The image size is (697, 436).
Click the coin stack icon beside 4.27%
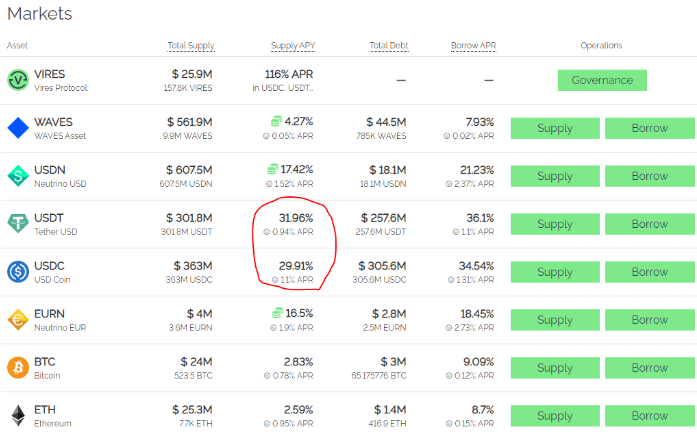(276, 121)
